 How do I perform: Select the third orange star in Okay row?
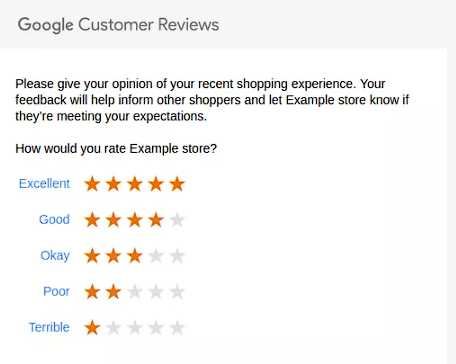click(x=135, y=256)
